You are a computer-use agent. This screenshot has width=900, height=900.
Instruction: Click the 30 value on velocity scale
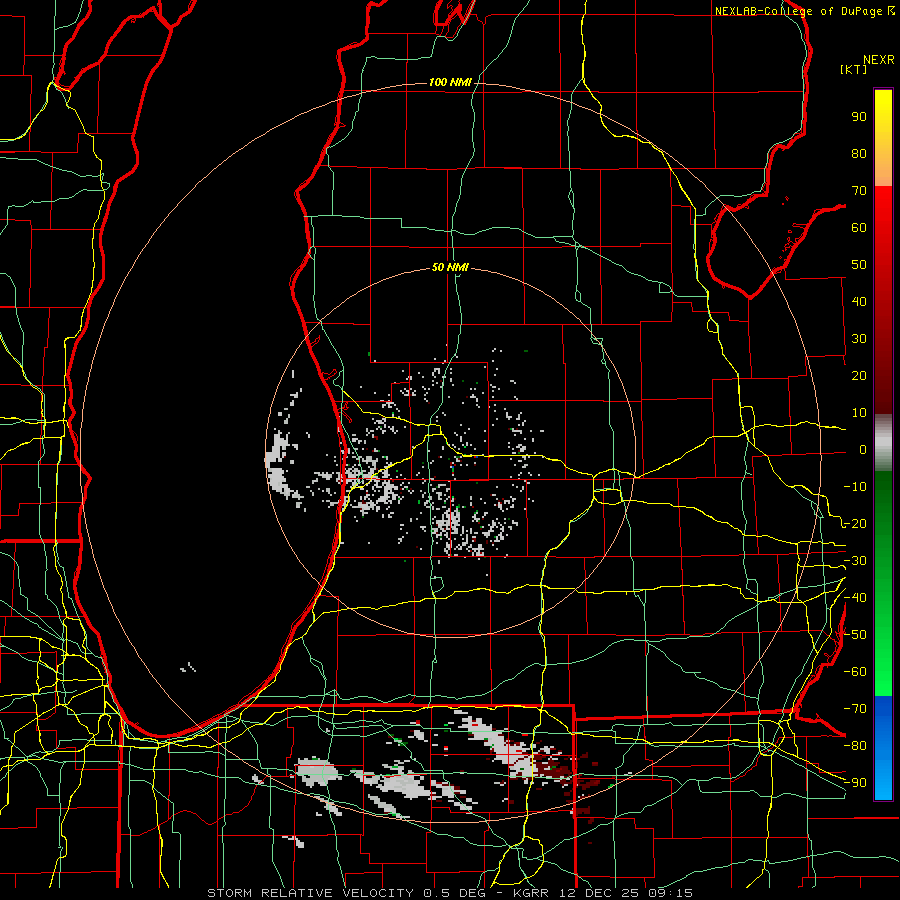coord(859,339)
